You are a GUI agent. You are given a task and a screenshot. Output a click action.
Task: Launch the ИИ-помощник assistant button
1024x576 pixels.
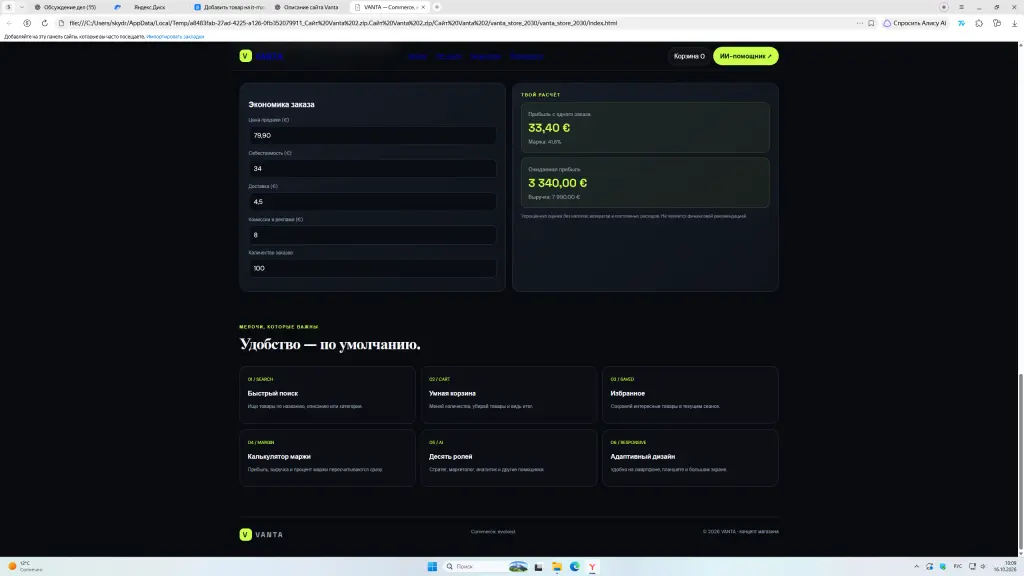746,56
